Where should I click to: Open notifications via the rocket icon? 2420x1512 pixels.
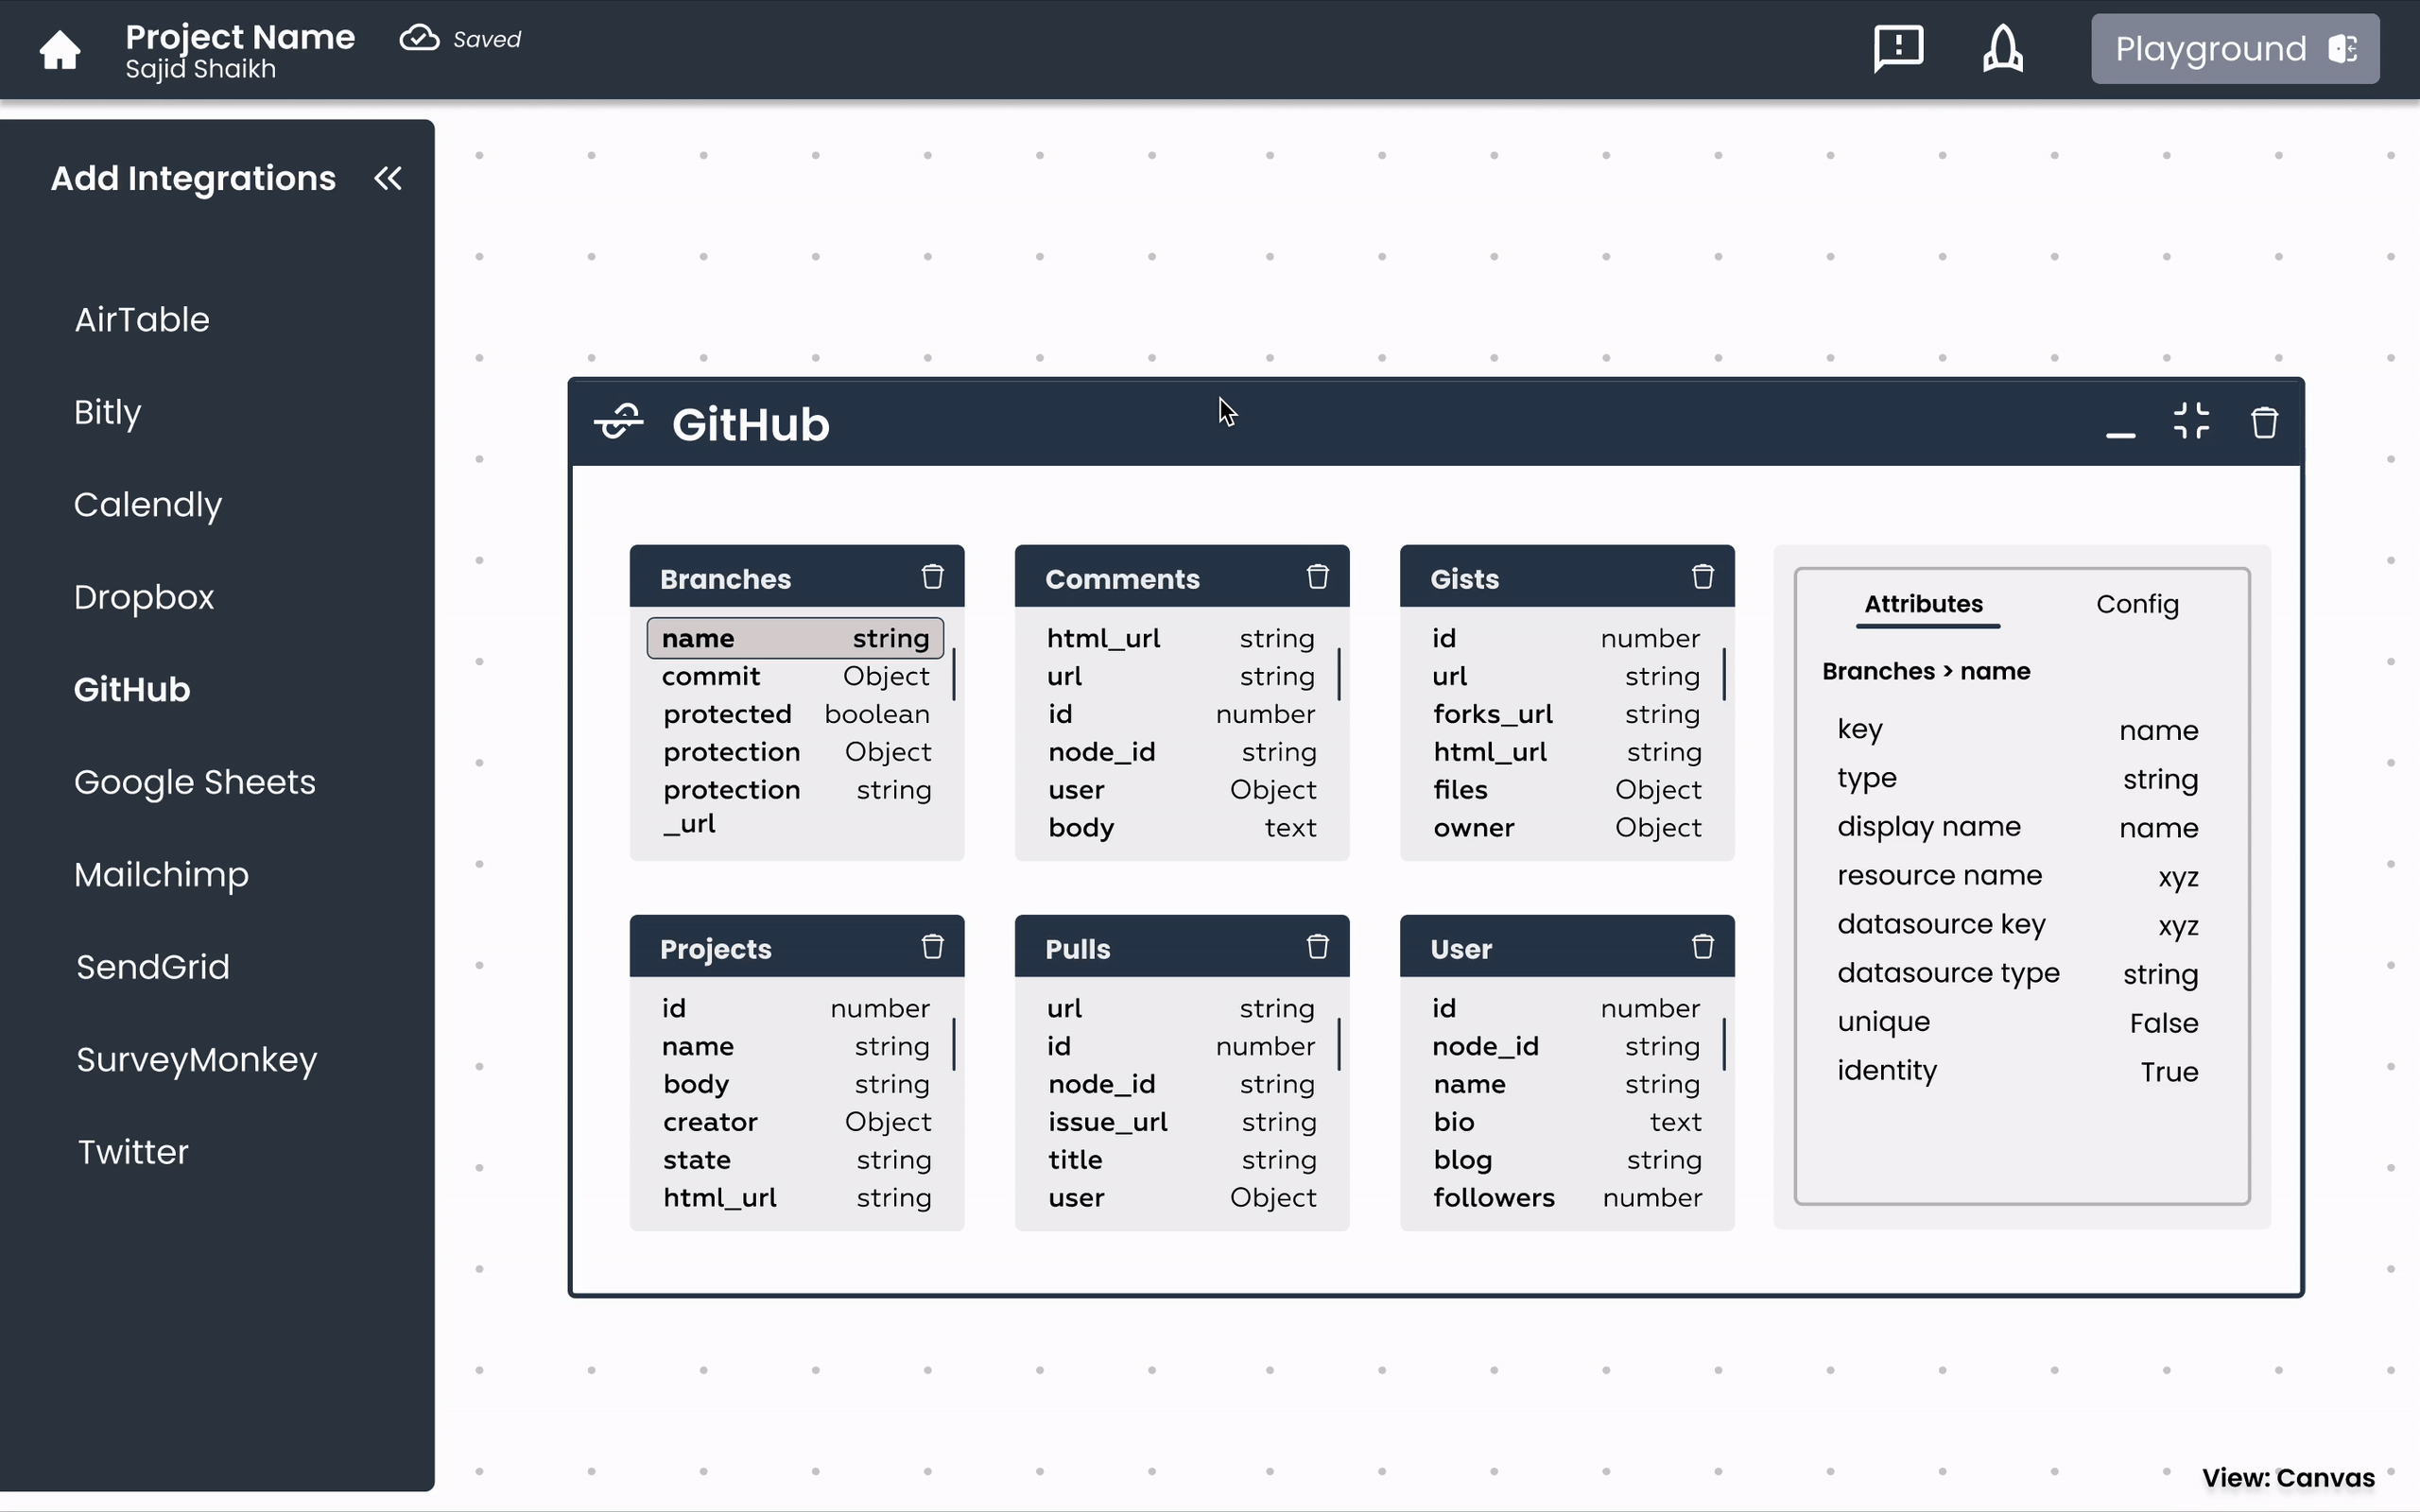2003,47
